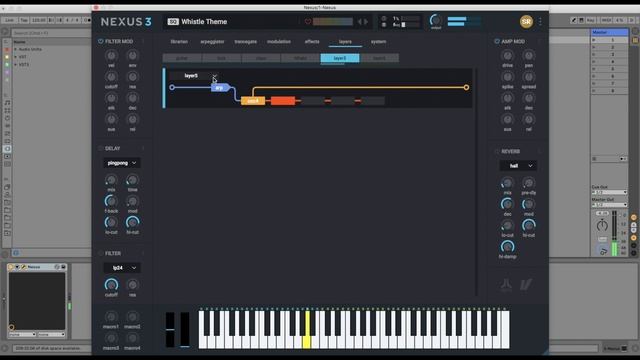Click the Ableton Tap tempo button
The width and height of the screenshot is (640, 360).
[24, 20]
